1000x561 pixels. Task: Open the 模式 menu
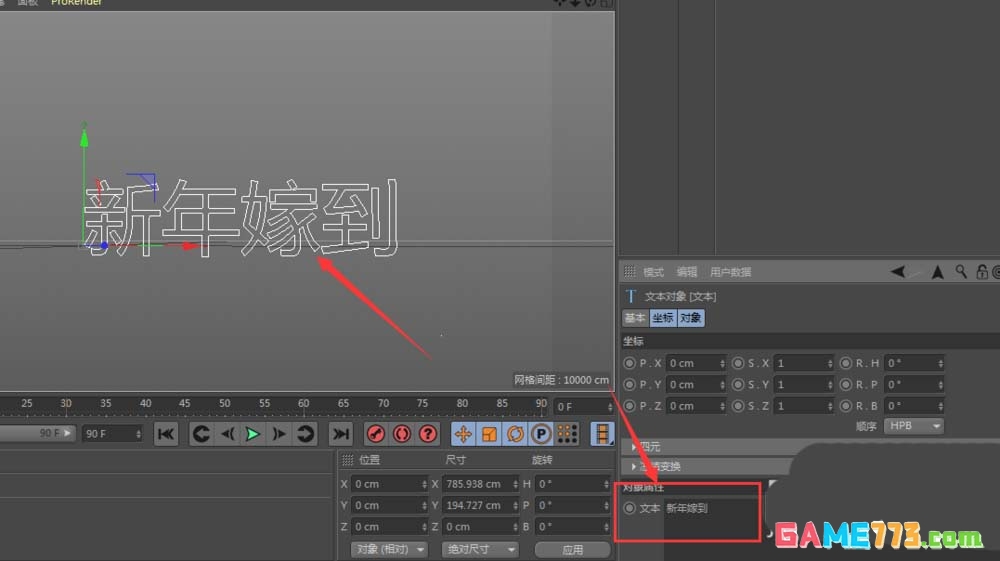click(653, 272)
